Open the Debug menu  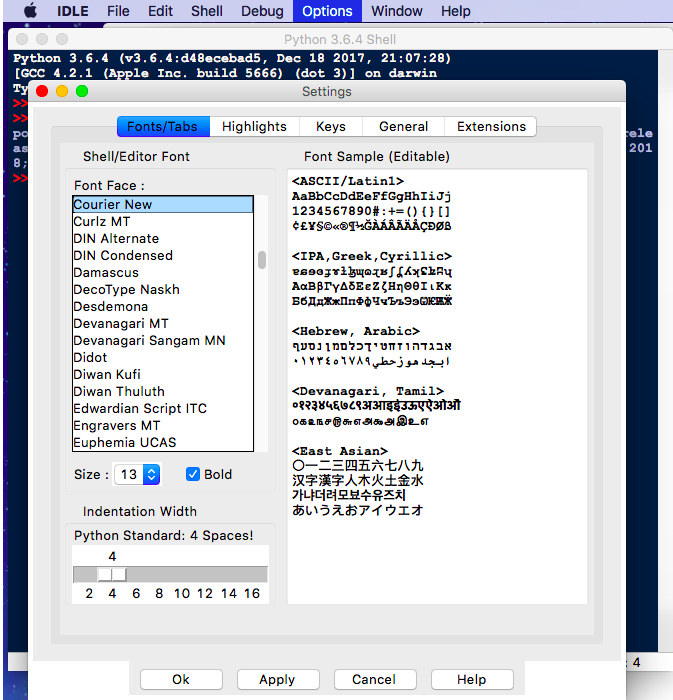click(x=262, y=11)
